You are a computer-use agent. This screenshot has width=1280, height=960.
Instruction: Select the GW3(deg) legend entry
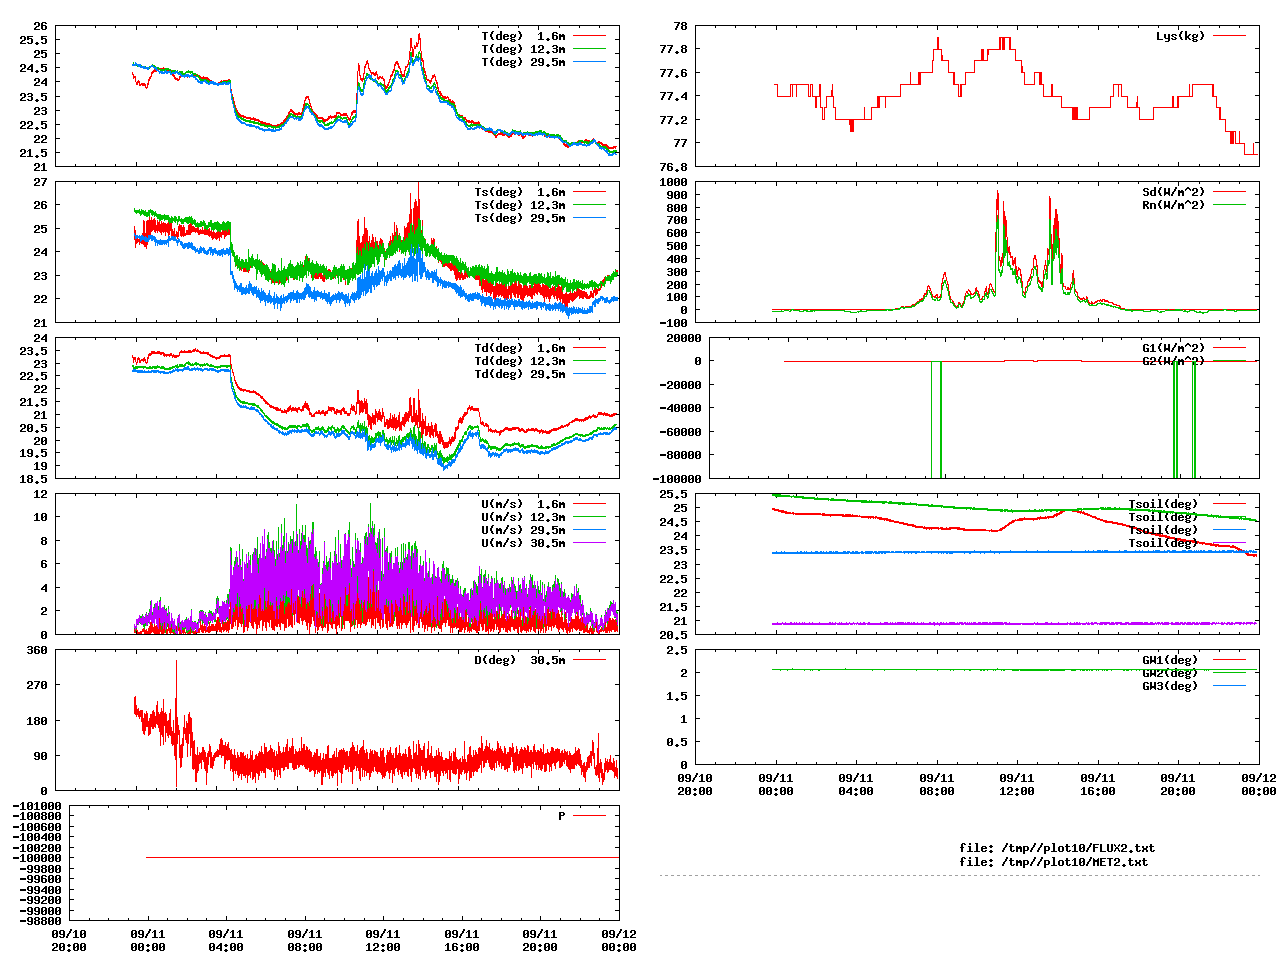click(1170, 686)
